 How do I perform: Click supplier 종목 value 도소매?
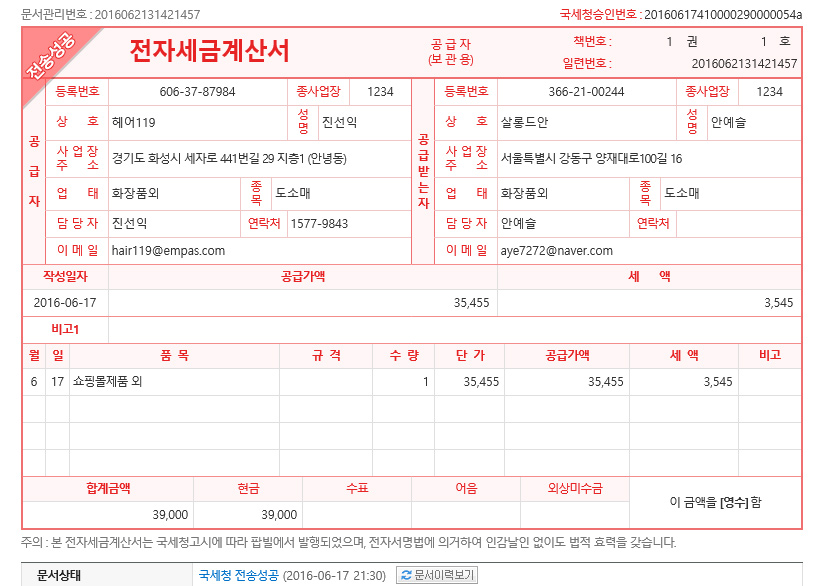pos(293,193)
